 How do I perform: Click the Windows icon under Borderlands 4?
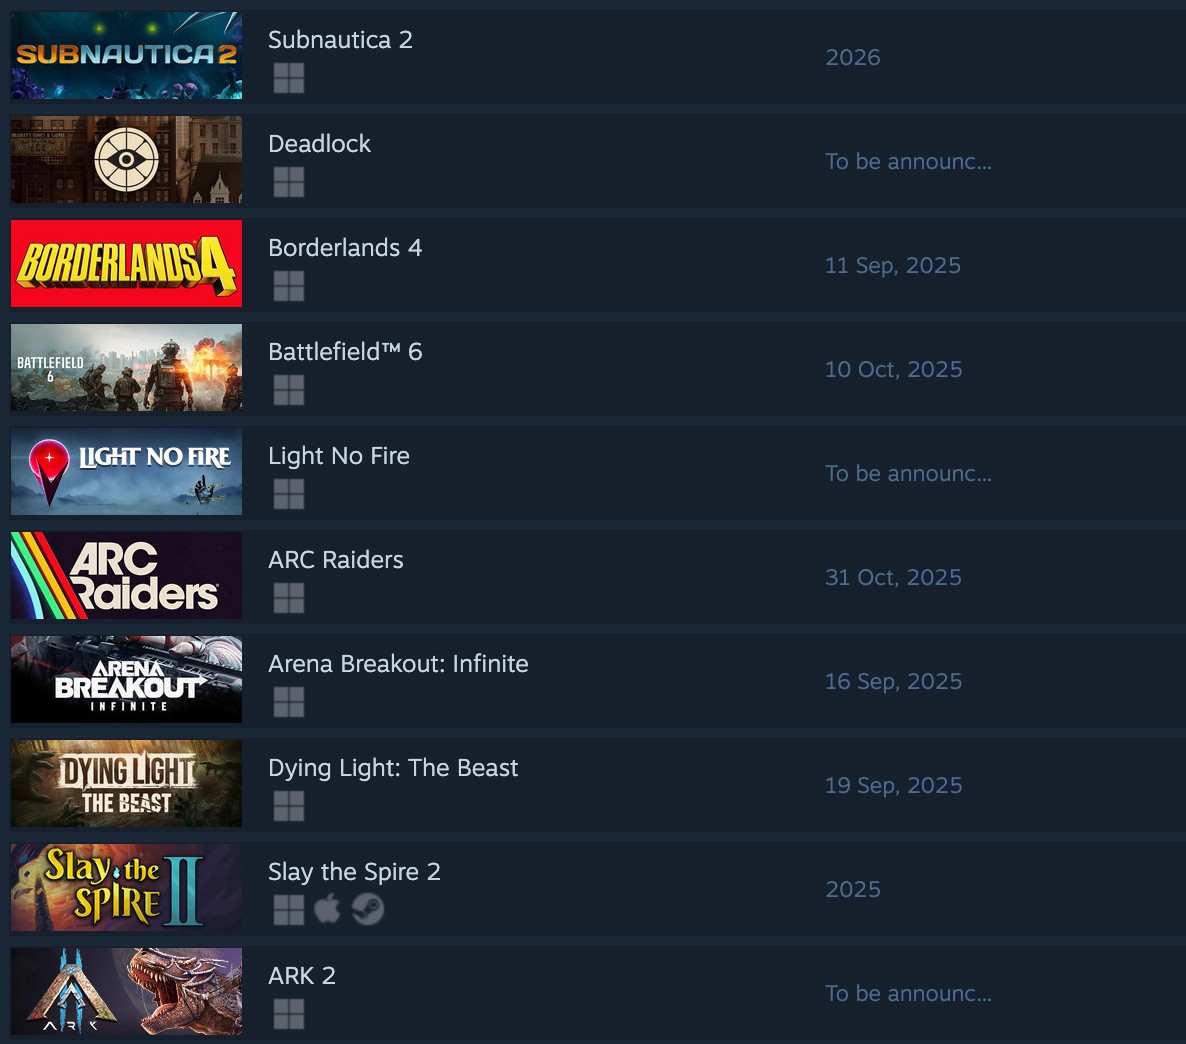click(x=289, y=286)
